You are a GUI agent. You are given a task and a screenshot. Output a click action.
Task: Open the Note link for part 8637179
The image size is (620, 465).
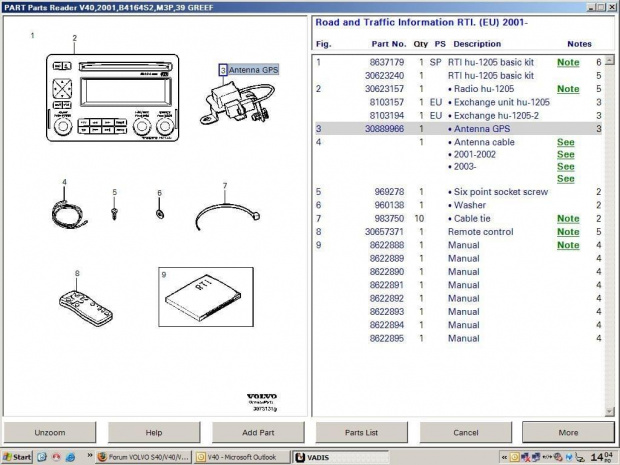tap(568, 62)
